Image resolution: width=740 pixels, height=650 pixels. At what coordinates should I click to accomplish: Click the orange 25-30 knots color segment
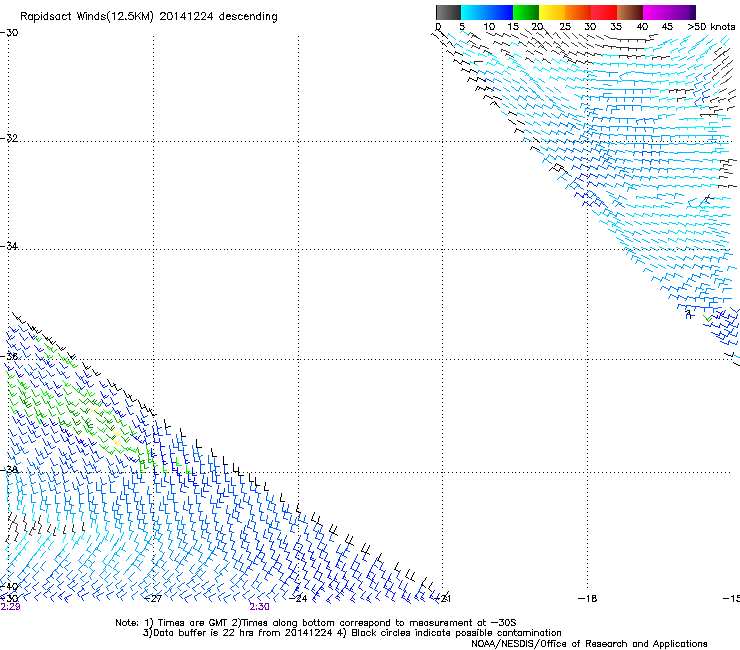click(578, 12)
